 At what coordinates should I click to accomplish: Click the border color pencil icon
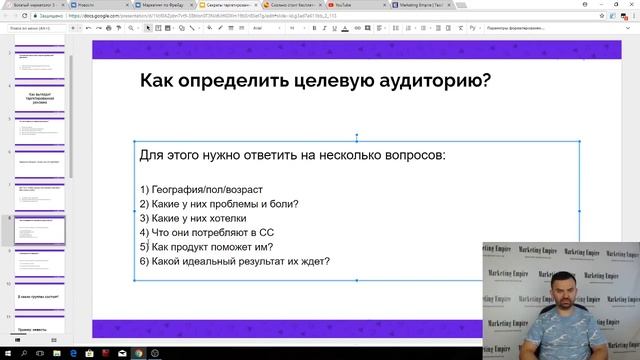point(220,28)
